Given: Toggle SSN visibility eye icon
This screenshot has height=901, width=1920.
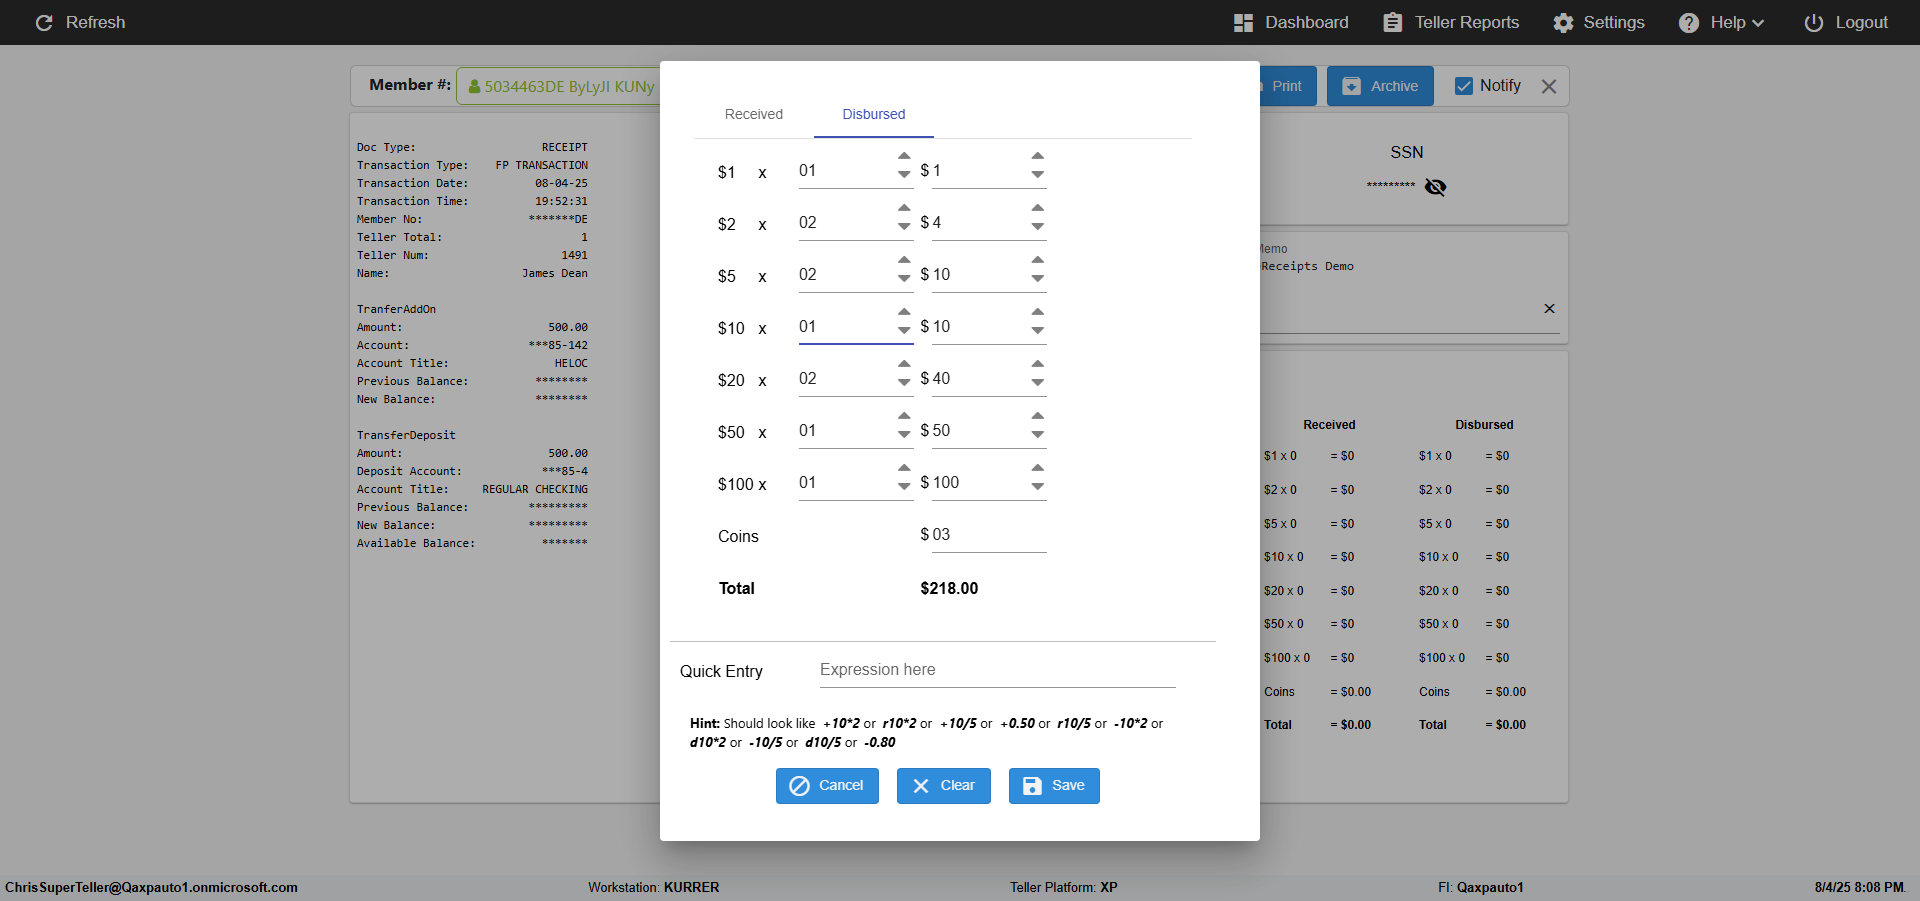Looking at the screenshot, I should tap(1435, 187).
